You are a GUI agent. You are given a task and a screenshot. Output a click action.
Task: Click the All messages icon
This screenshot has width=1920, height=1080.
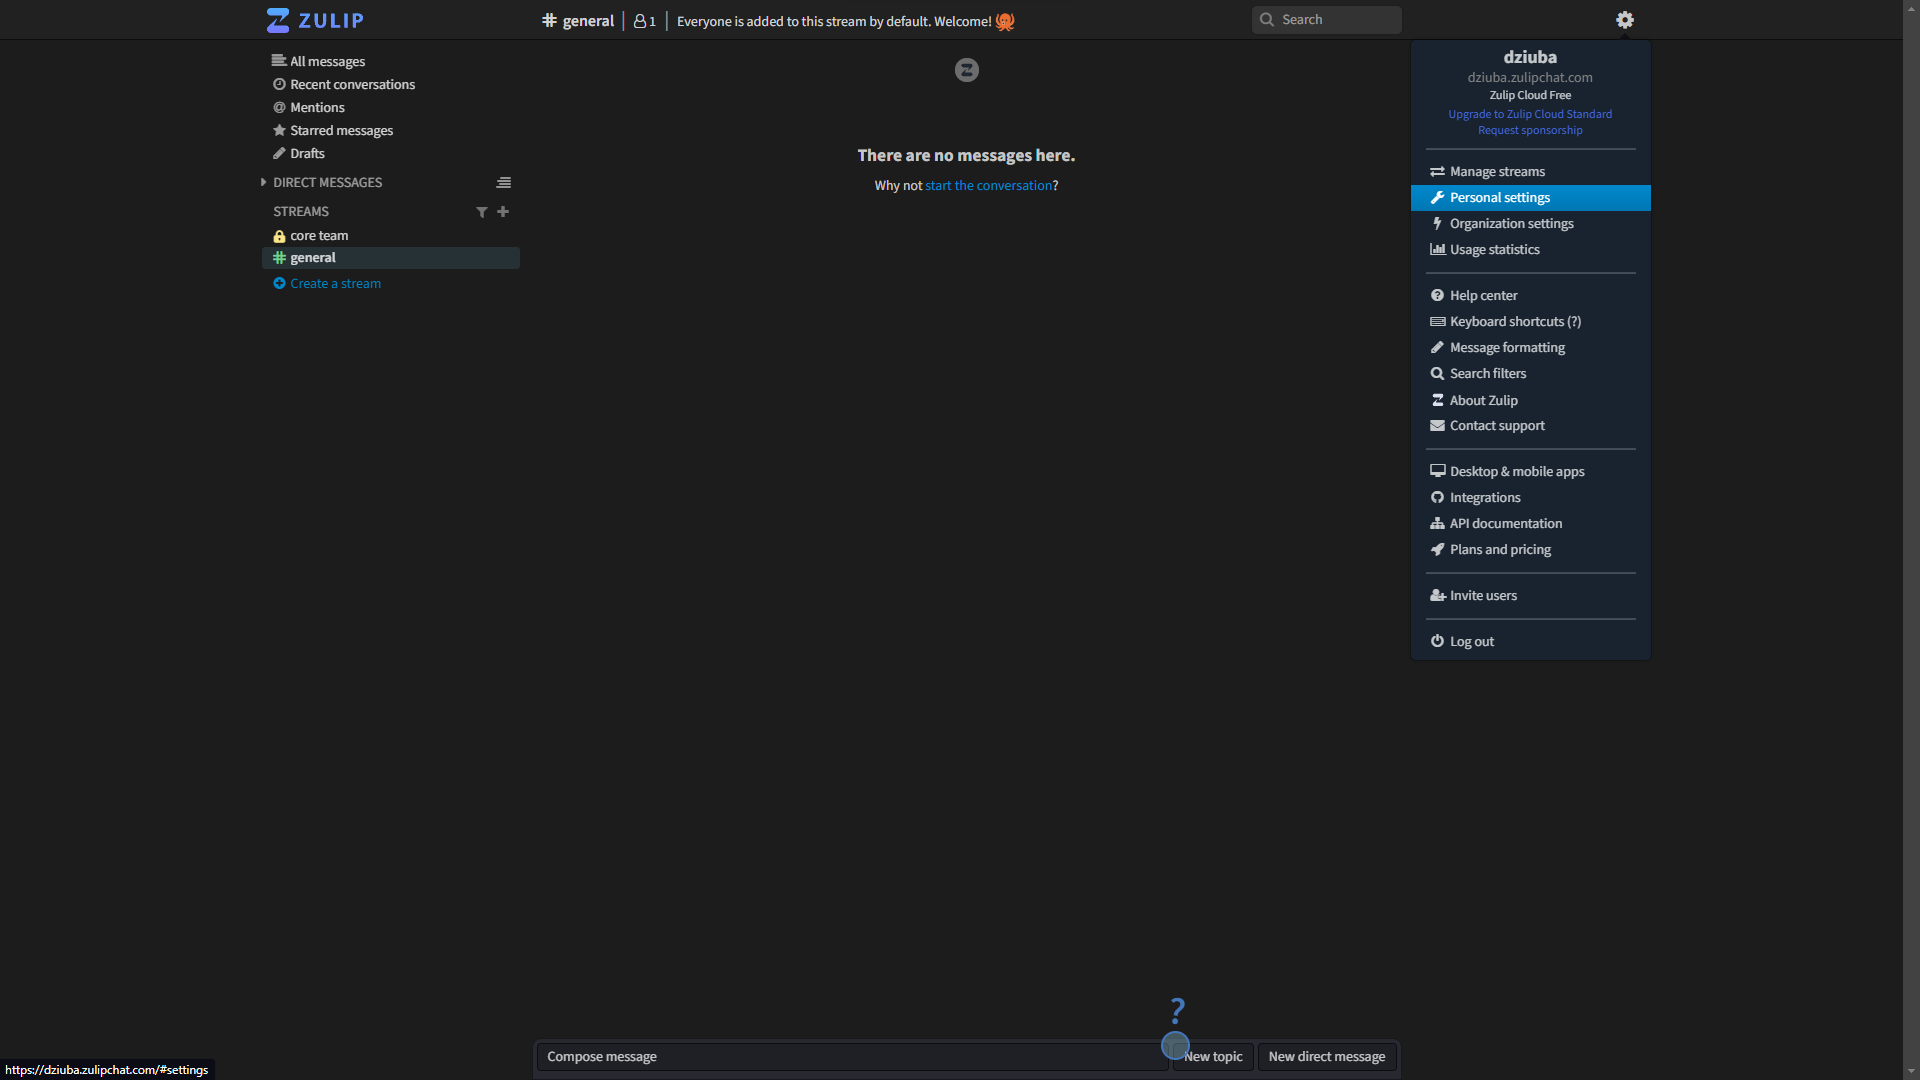point(278,61)
